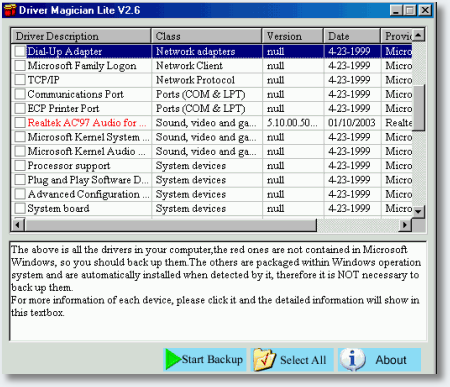Click the vertical scrollbar down arrow
This screenshot has width=450, height=387.
click(419, 212)
